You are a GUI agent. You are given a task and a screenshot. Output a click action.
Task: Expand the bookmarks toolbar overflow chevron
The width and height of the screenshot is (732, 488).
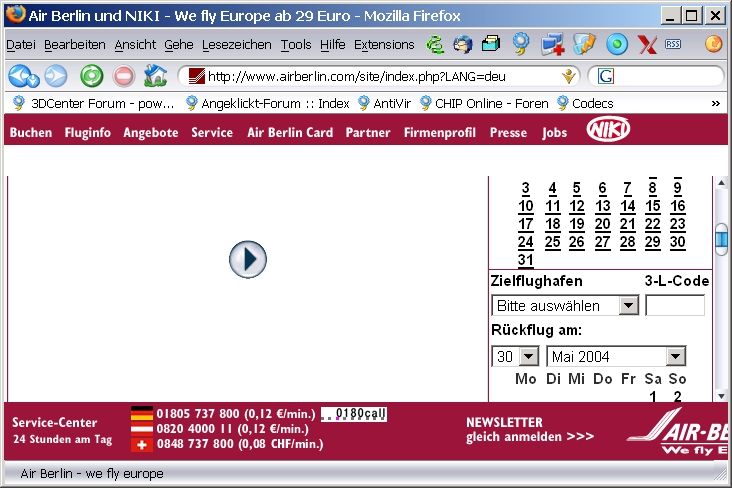point(716,104)
